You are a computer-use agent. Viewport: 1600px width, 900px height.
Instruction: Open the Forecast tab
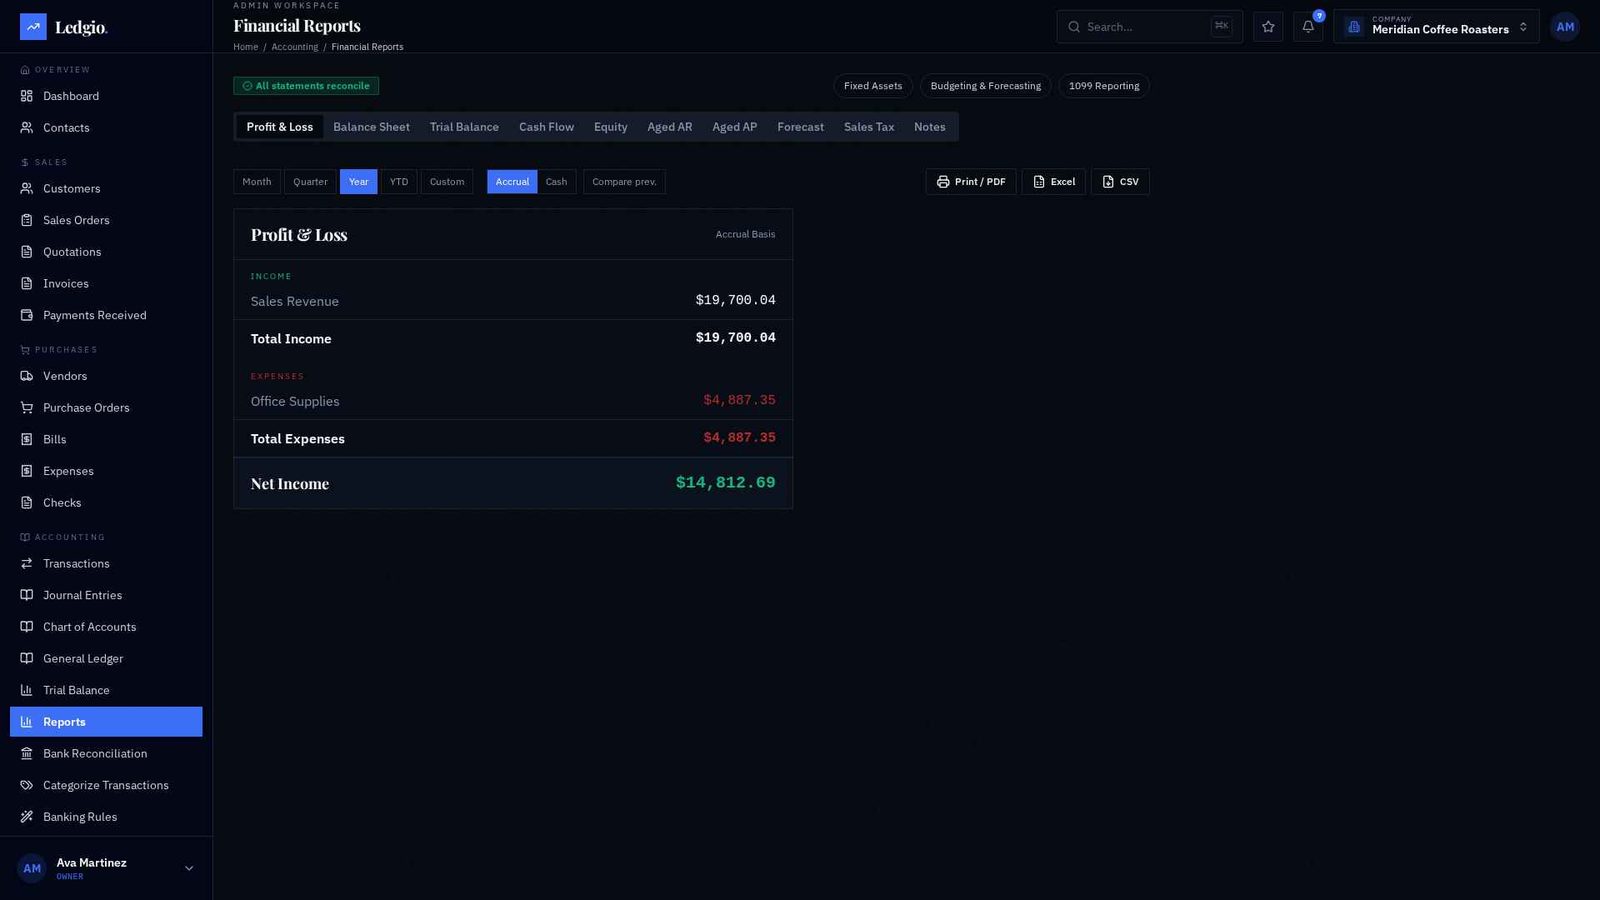click(x=801, y=127)
